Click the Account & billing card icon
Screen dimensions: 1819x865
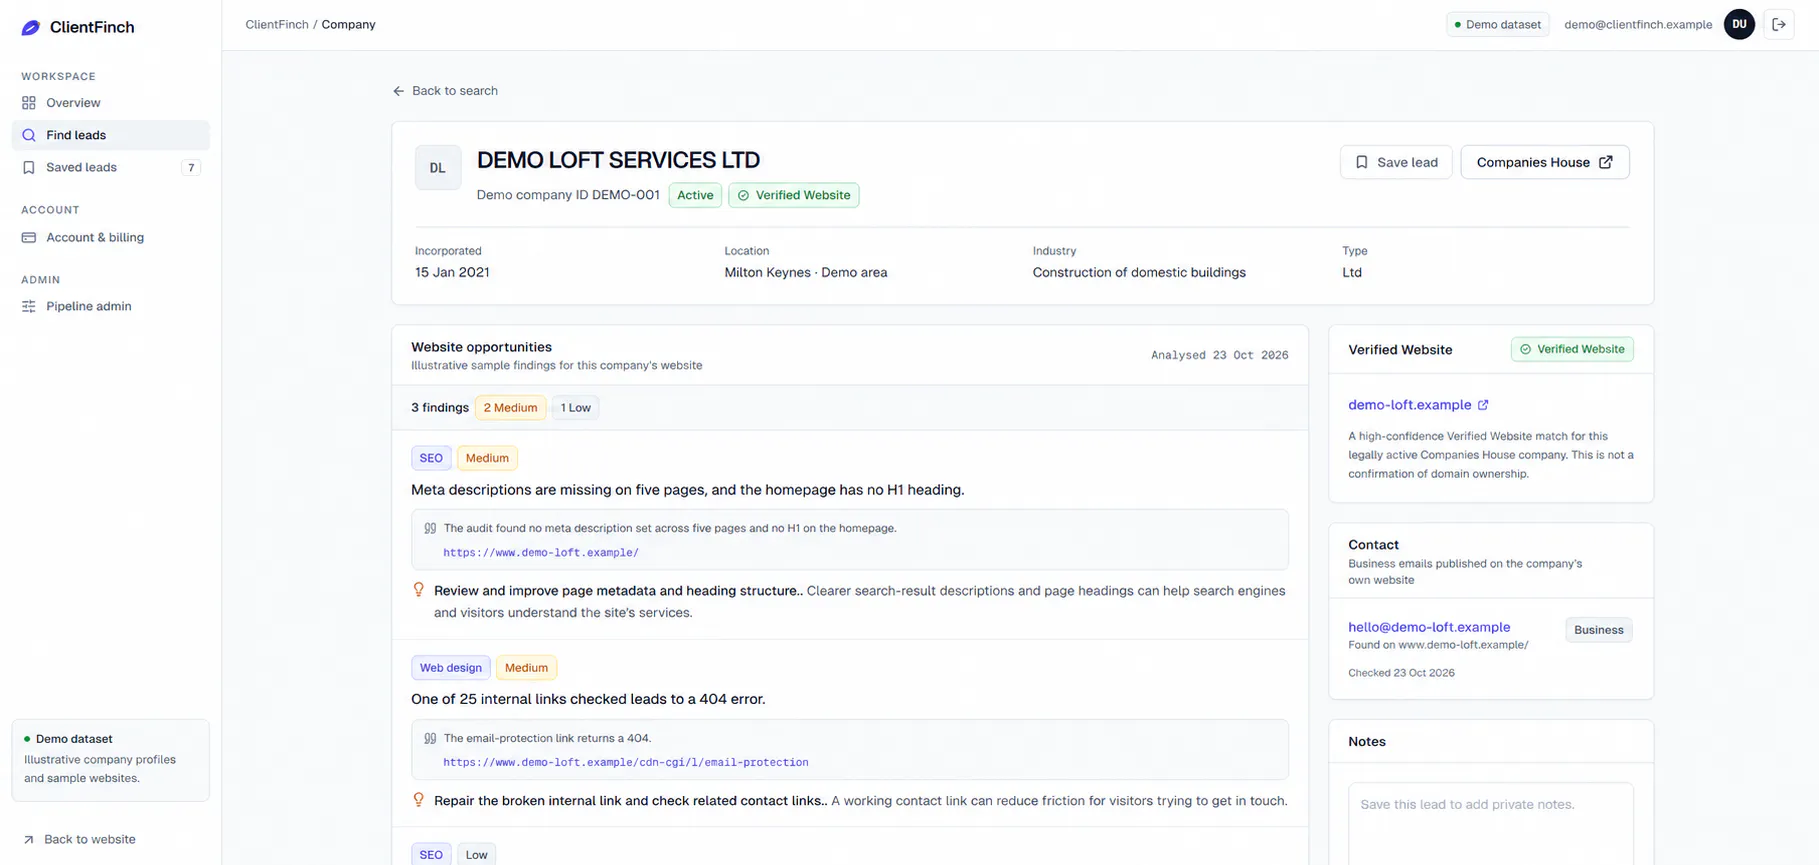coord(29,238)
